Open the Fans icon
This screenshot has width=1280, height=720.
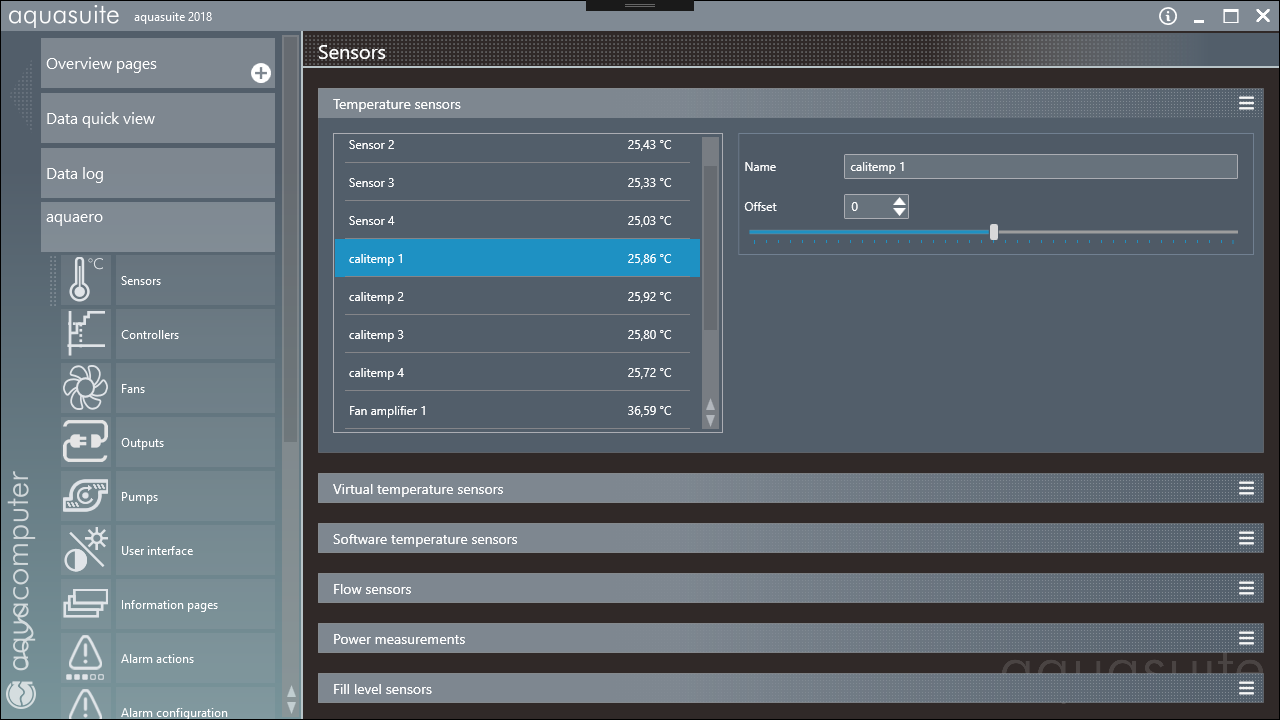coord(86,388)
